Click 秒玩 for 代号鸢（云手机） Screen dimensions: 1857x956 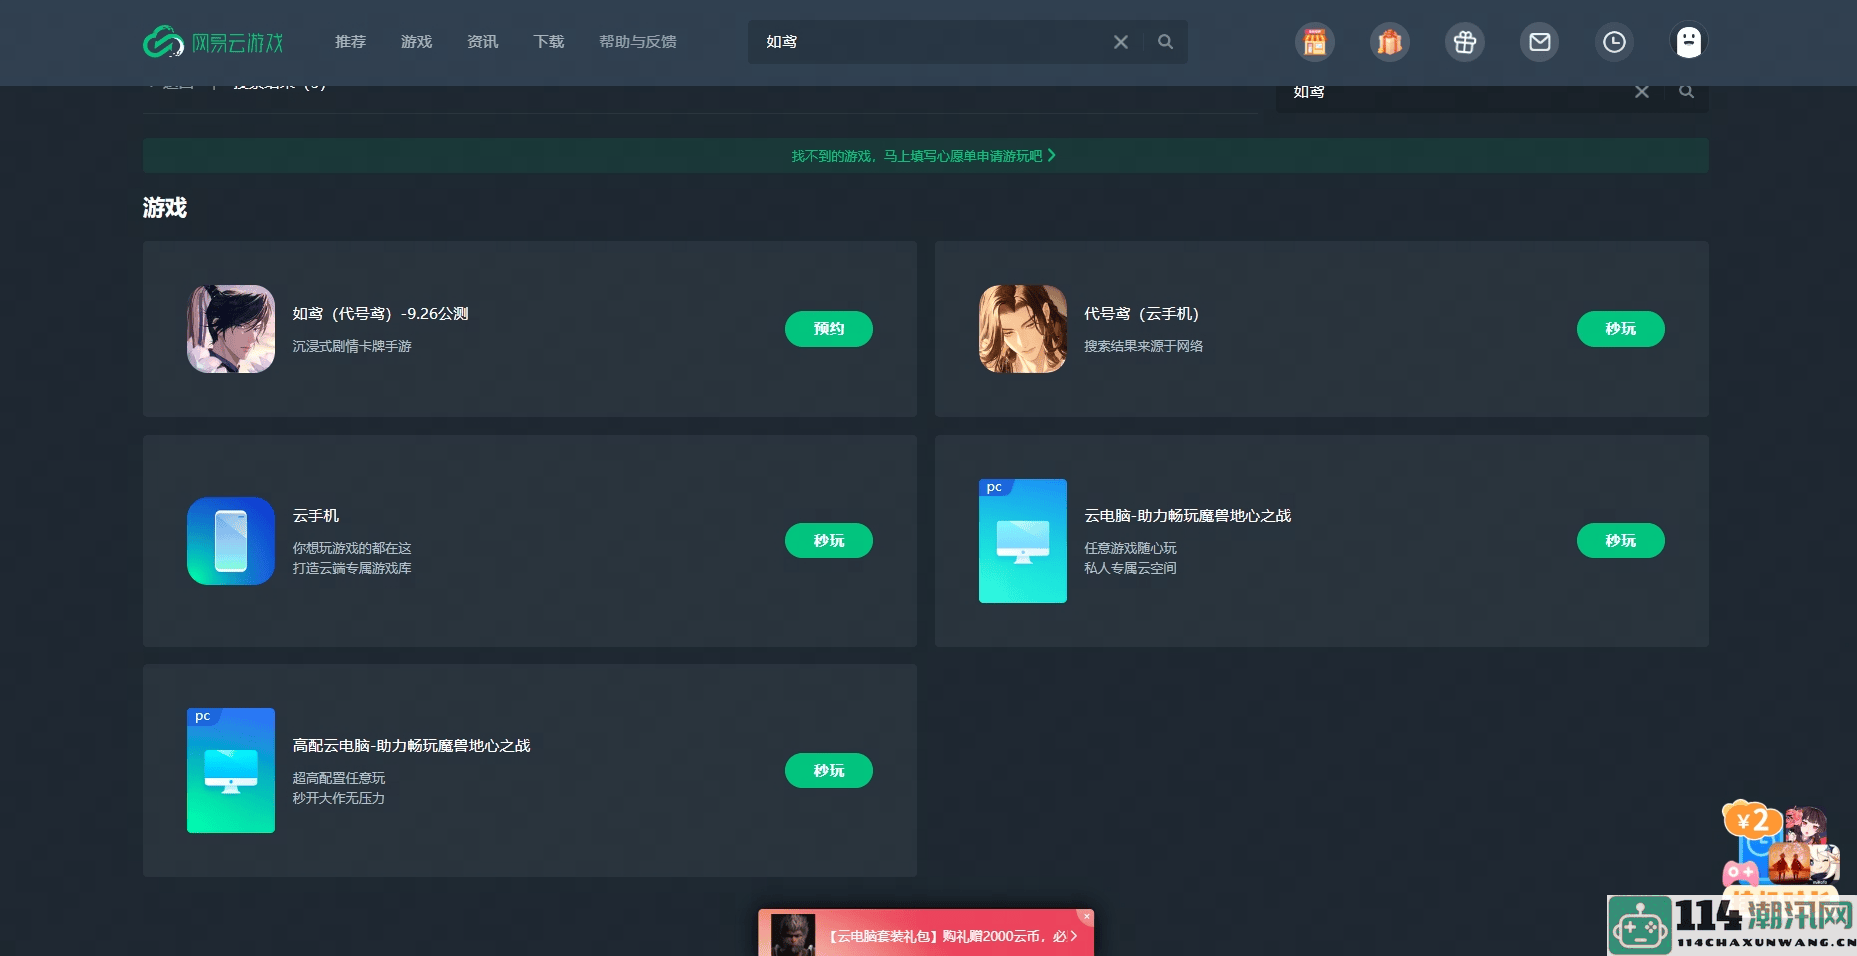[x=1621, y=329]
